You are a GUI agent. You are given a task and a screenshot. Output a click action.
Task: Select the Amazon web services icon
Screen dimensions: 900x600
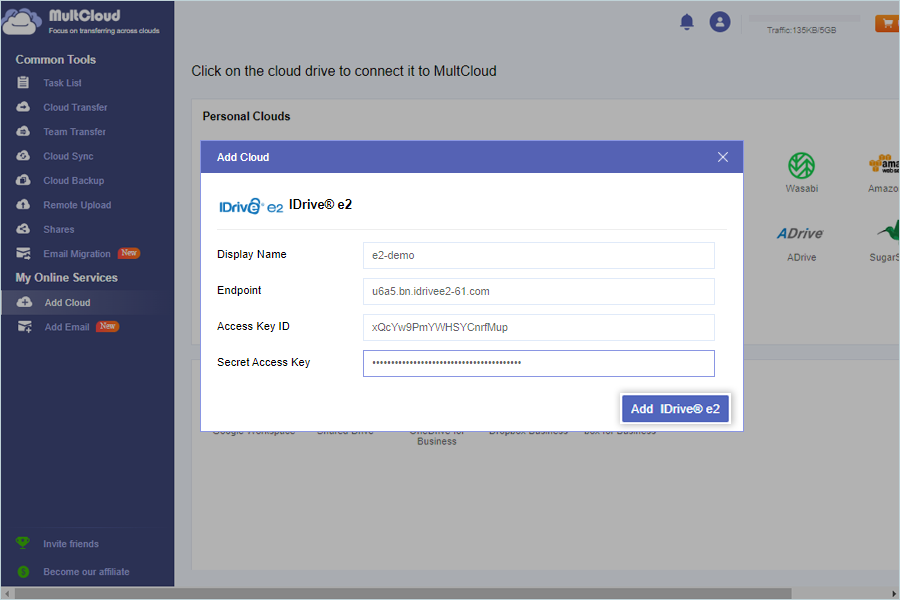click(x=884, y=164)
